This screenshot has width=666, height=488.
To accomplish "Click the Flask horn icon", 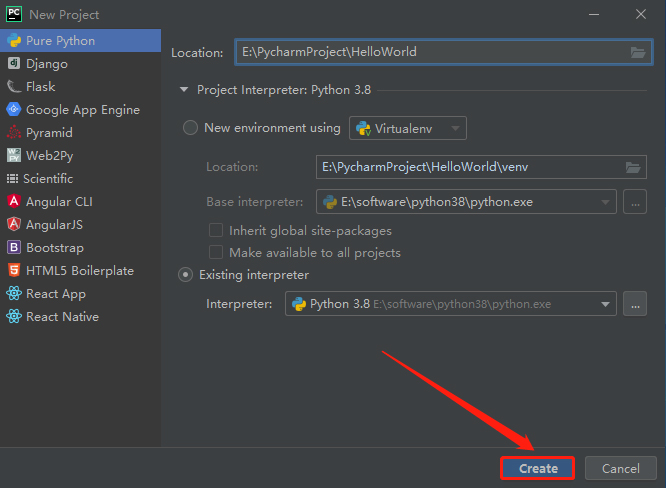I will 14,87.
